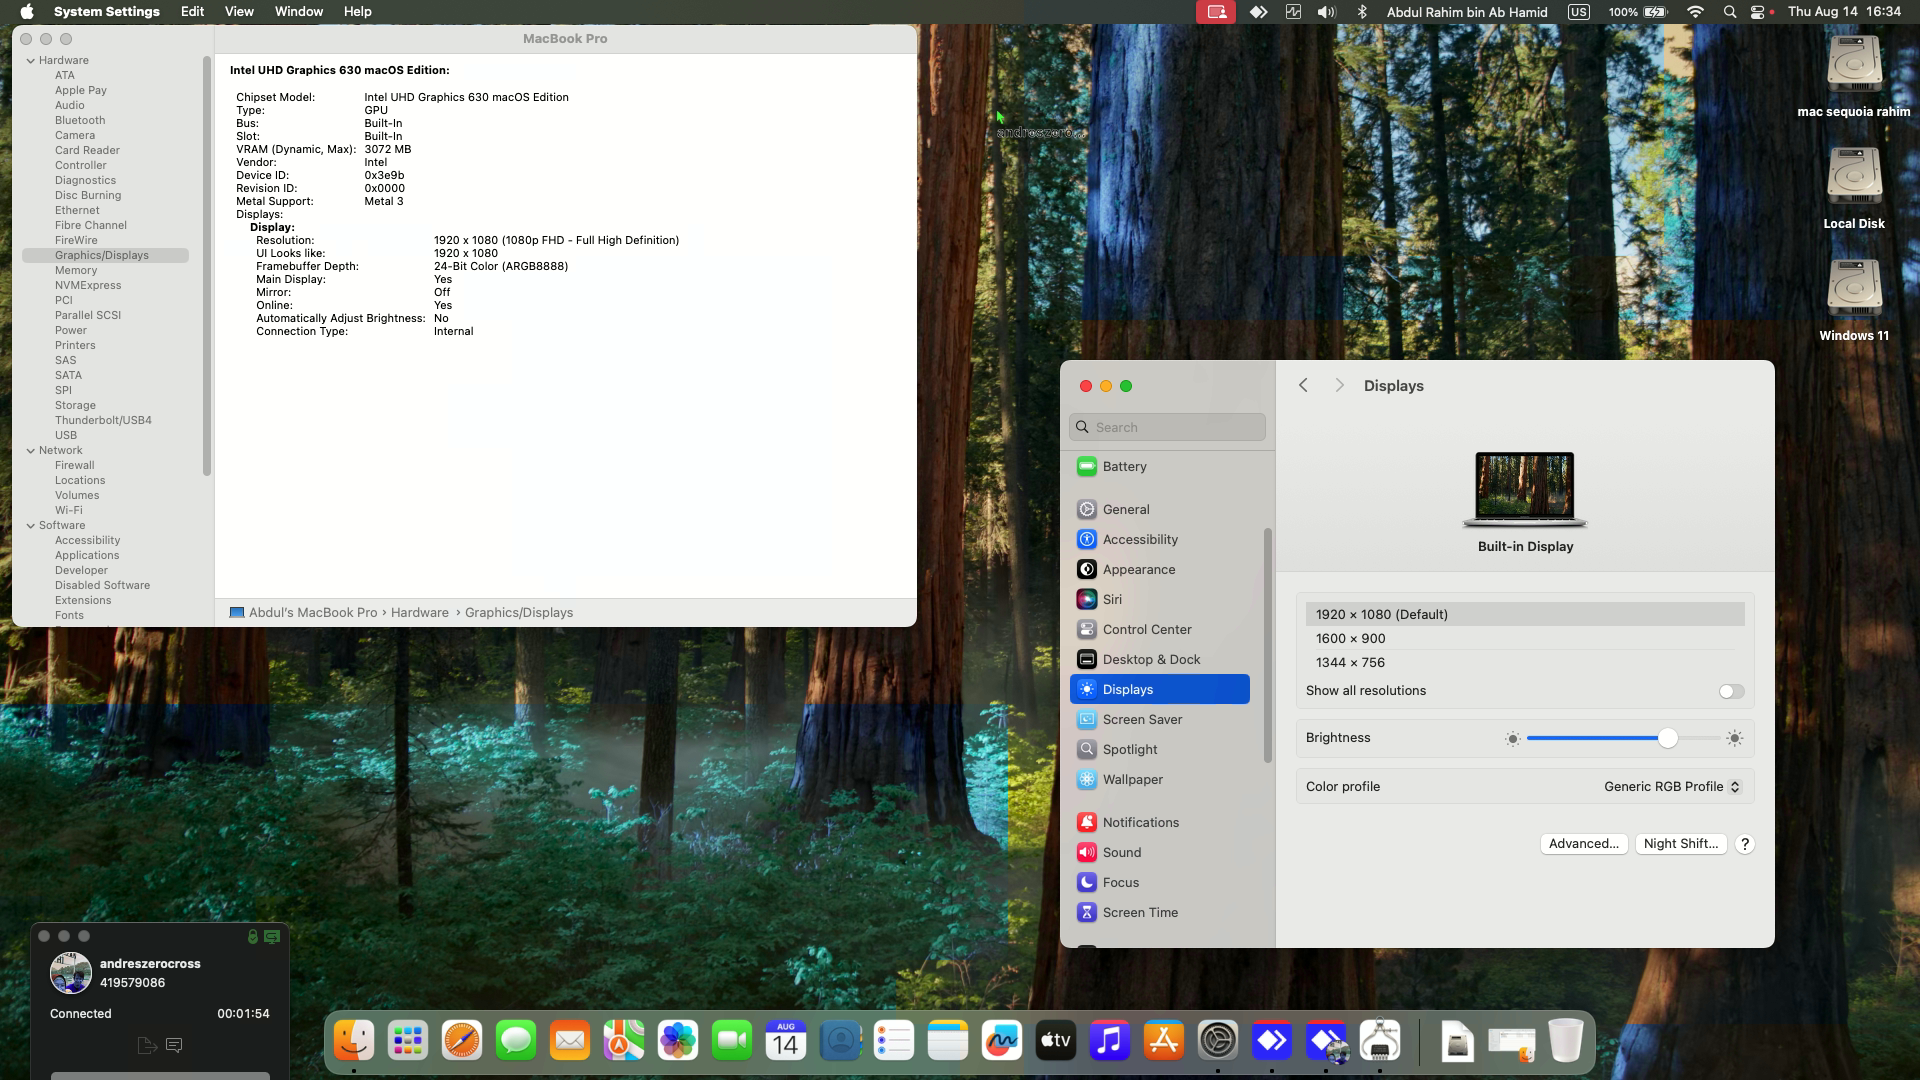Select Storage in hardware list
This screenshot has height=1080, width=1920.
(75, 406)
